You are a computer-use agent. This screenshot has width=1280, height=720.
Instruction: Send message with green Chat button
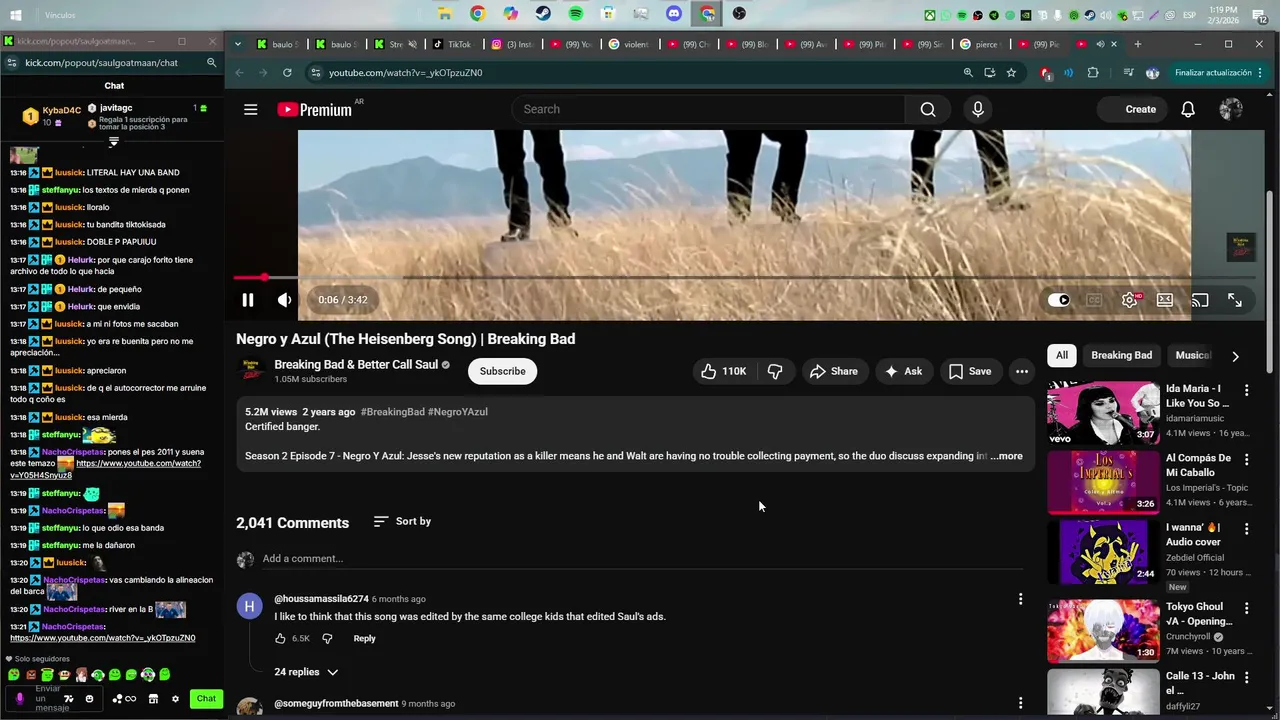(206, 699)
